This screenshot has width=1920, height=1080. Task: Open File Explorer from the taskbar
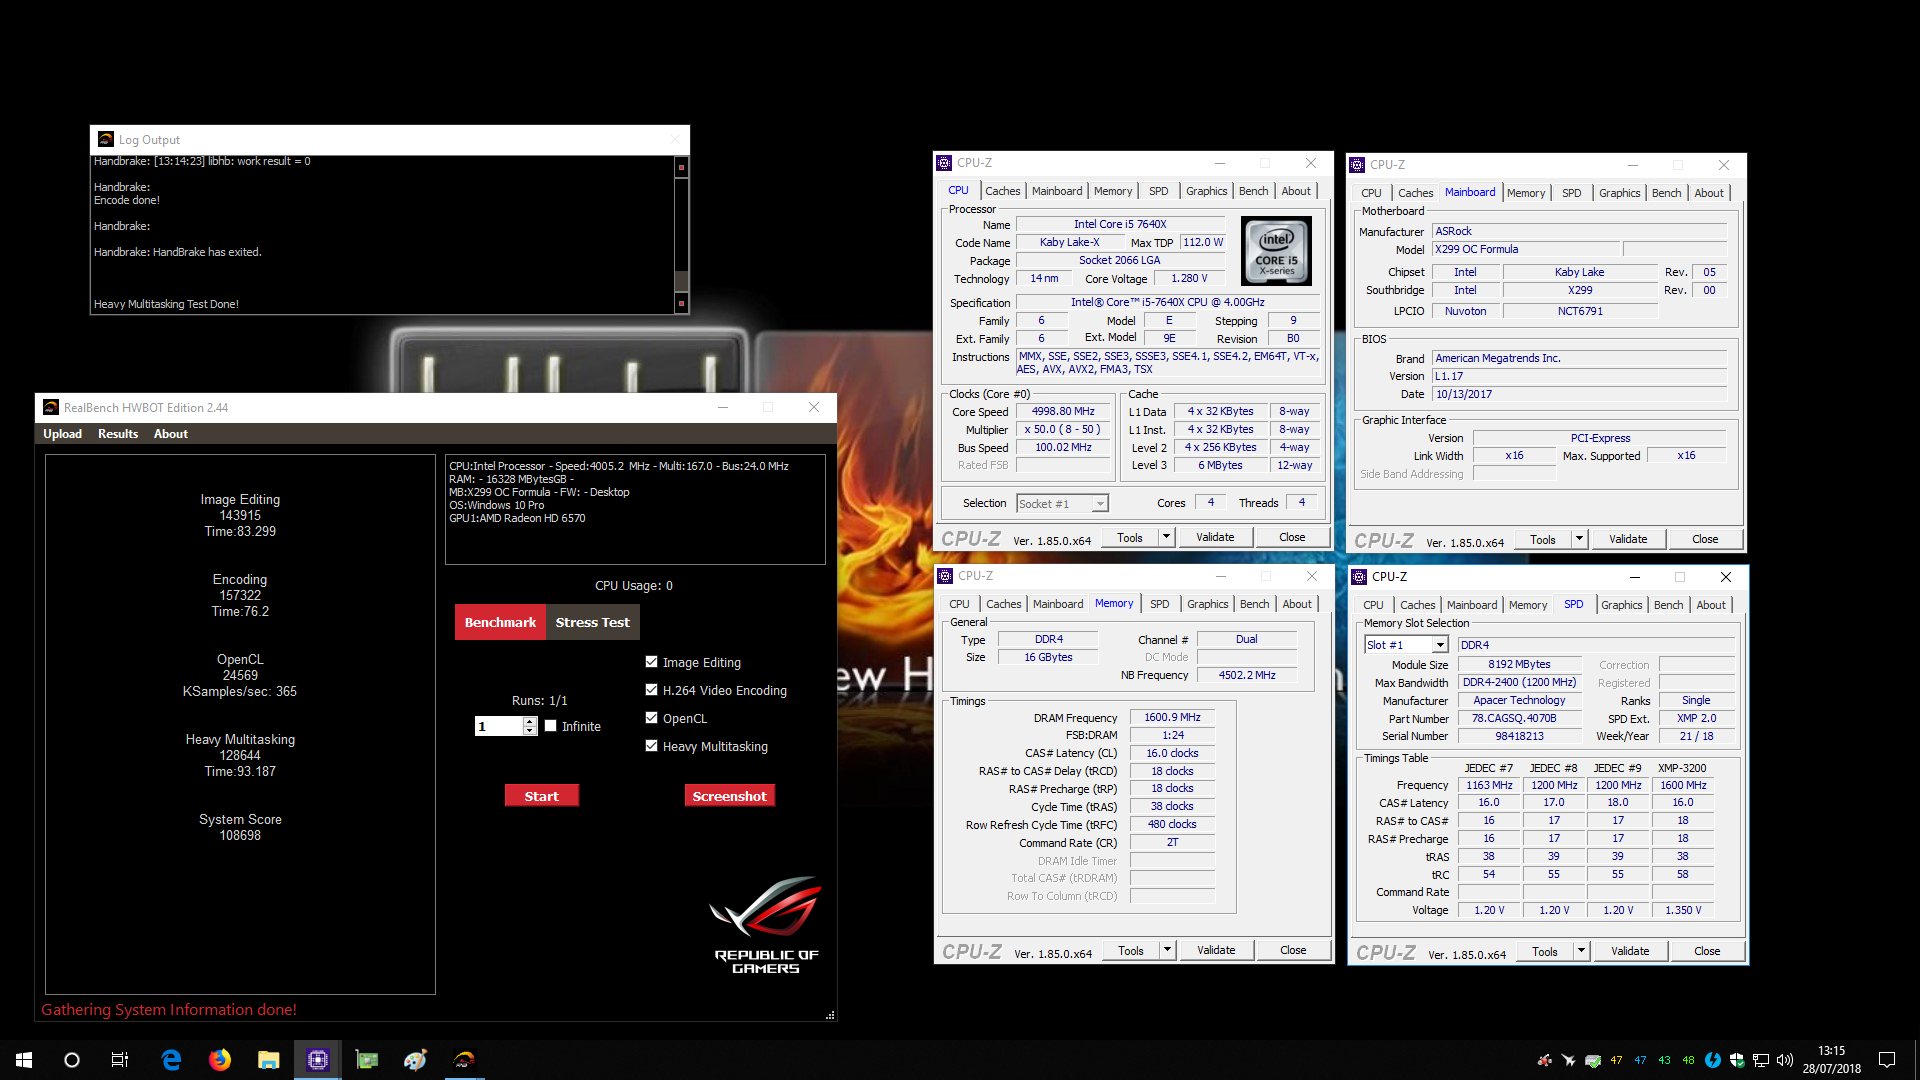269,1060
